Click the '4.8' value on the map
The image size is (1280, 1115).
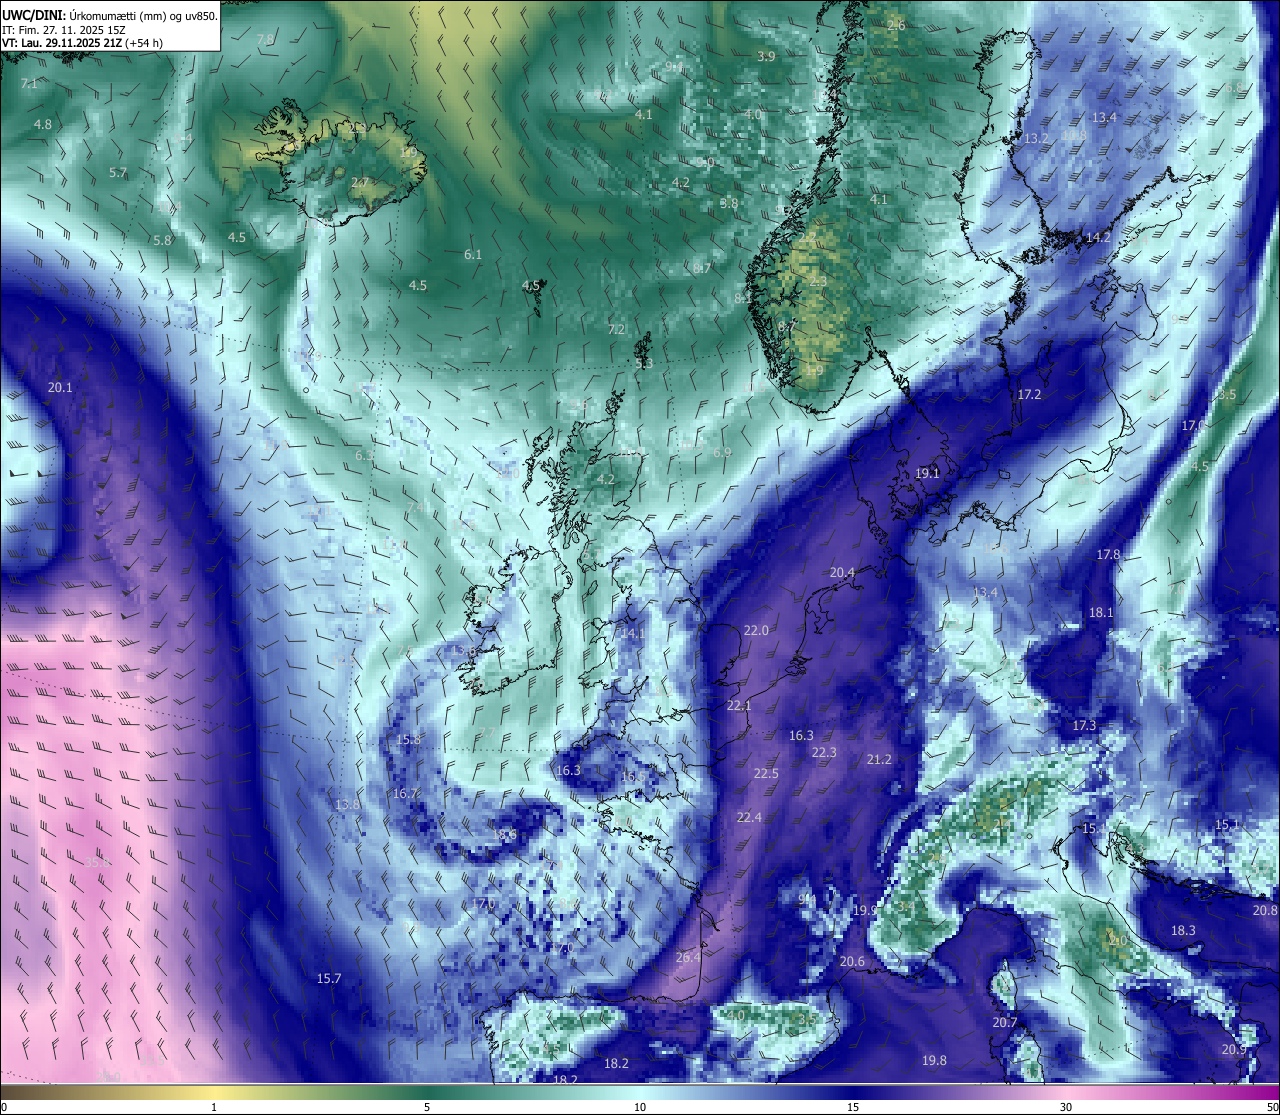[43, 124]
